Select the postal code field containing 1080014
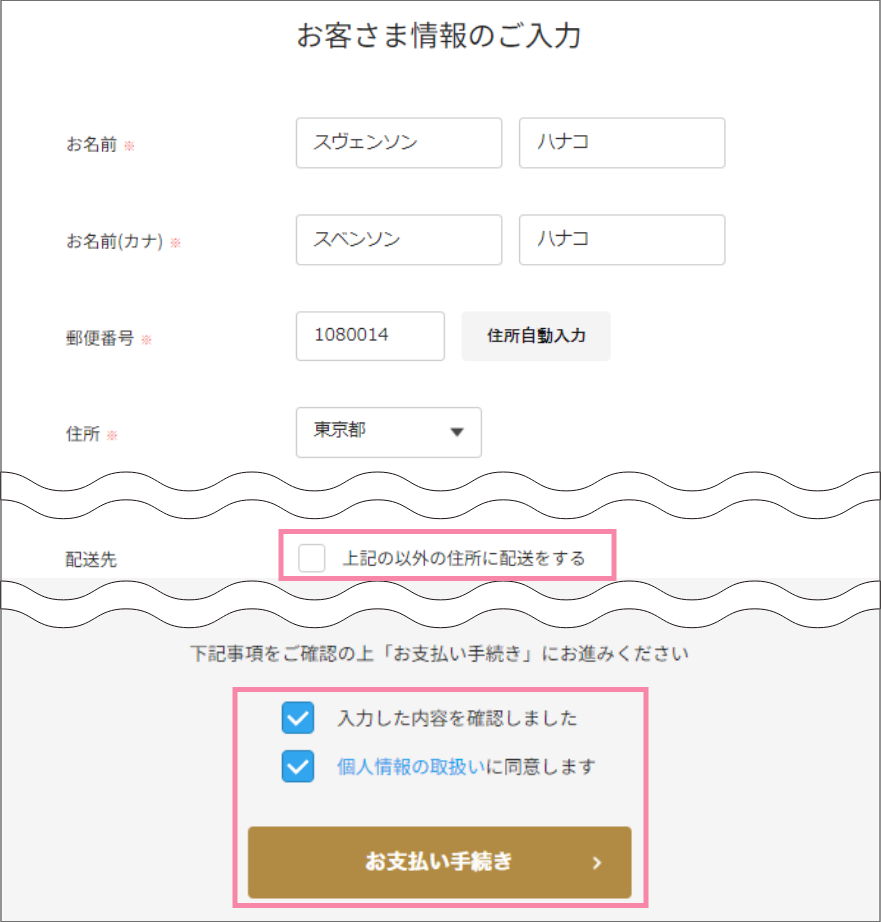This screenshot has height=922, width=881. tap(370, 336)
